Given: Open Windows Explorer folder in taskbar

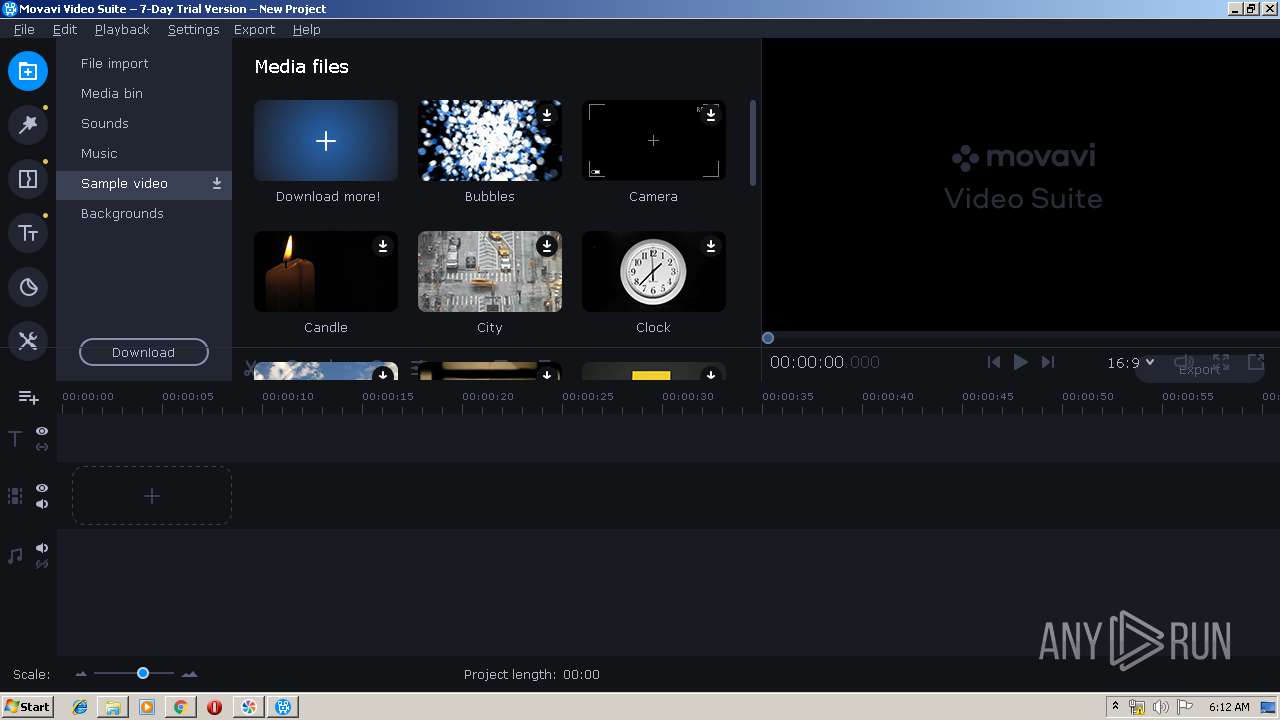Looking at the screenshot, I should tap(113, 707).
